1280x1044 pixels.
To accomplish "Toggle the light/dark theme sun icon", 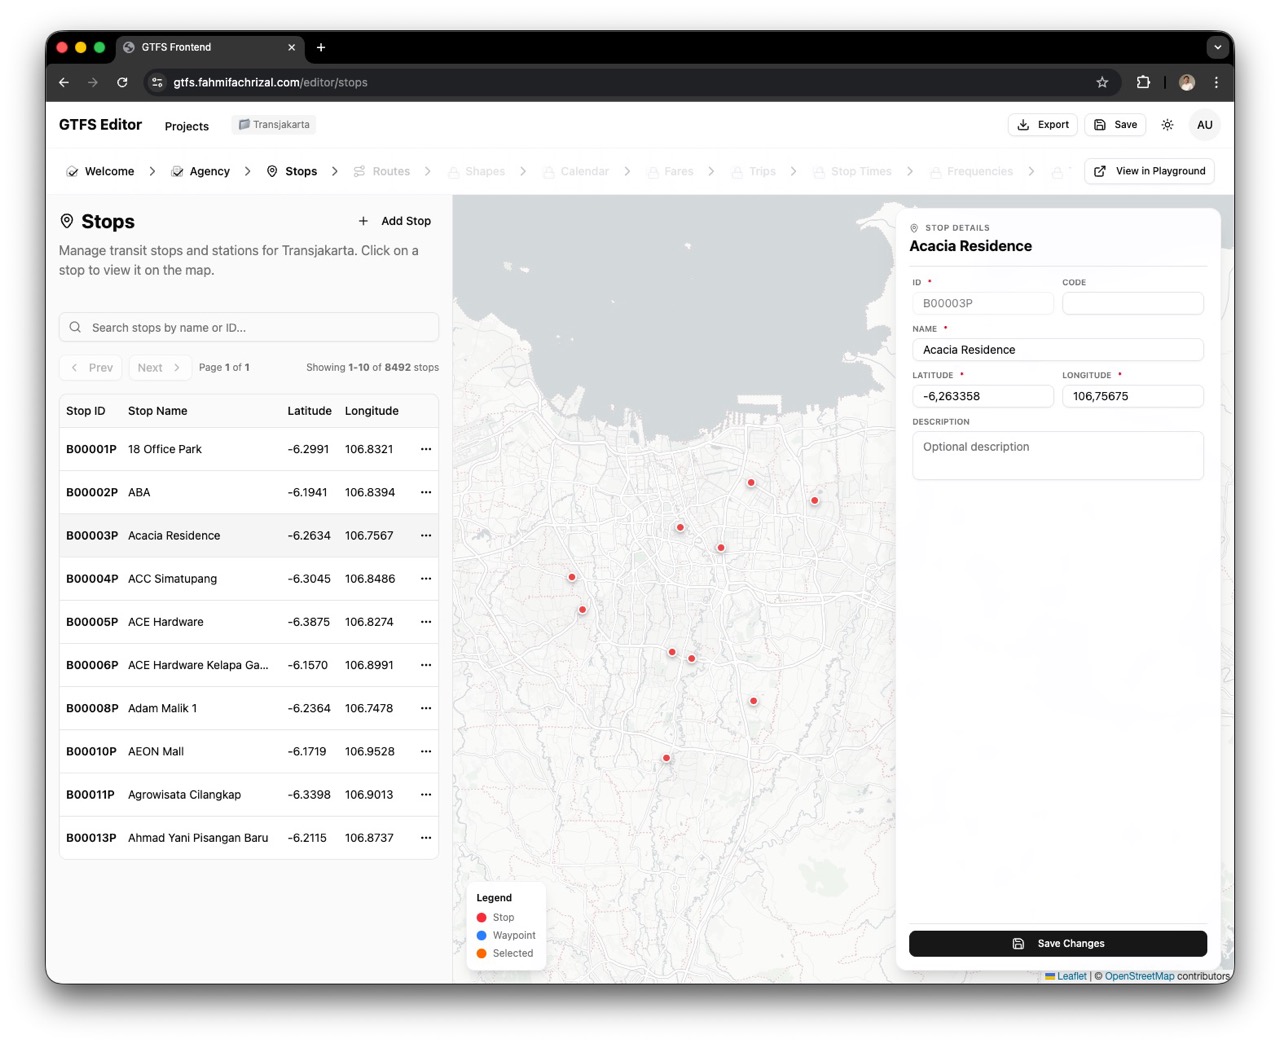I will pyautogui.click(x=1167, y=125).
